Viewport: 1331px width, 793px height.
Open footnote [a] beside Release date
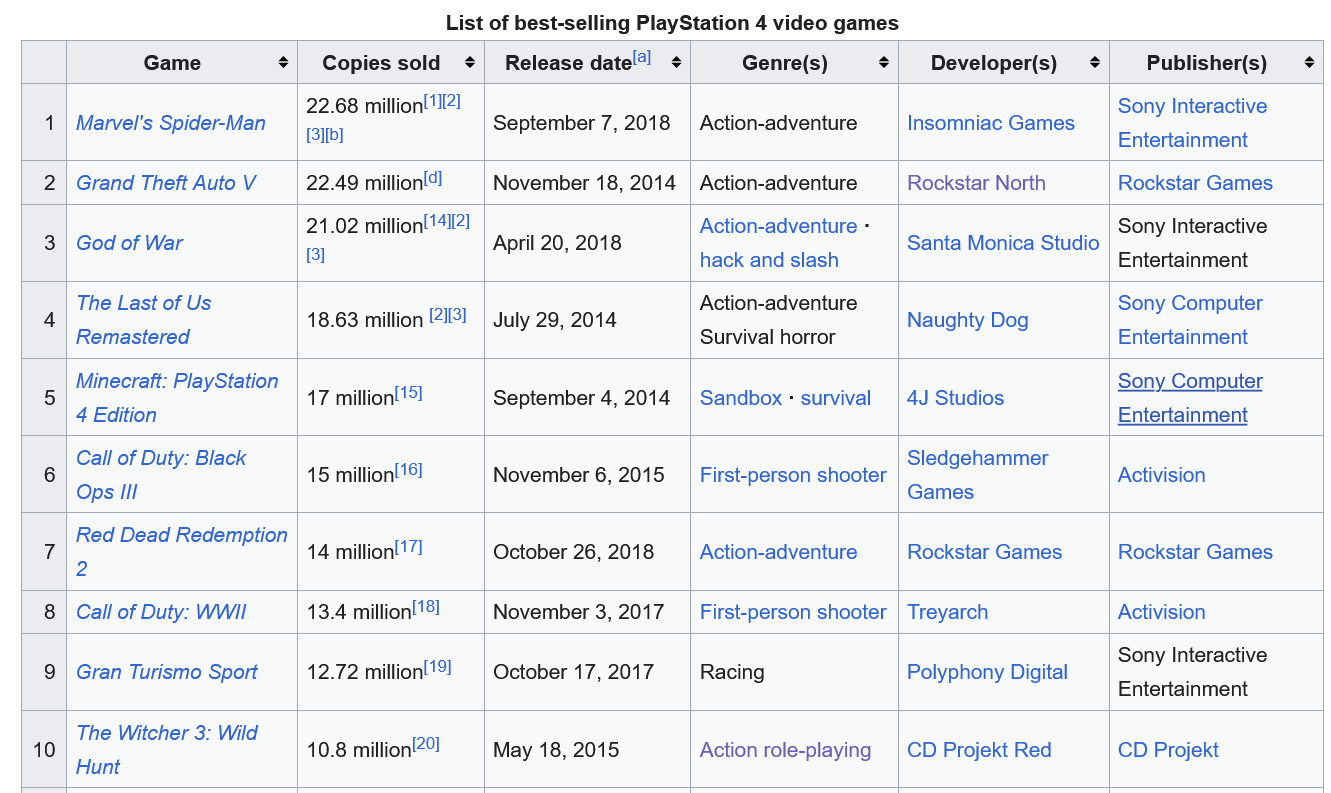(x=641, y=57)
